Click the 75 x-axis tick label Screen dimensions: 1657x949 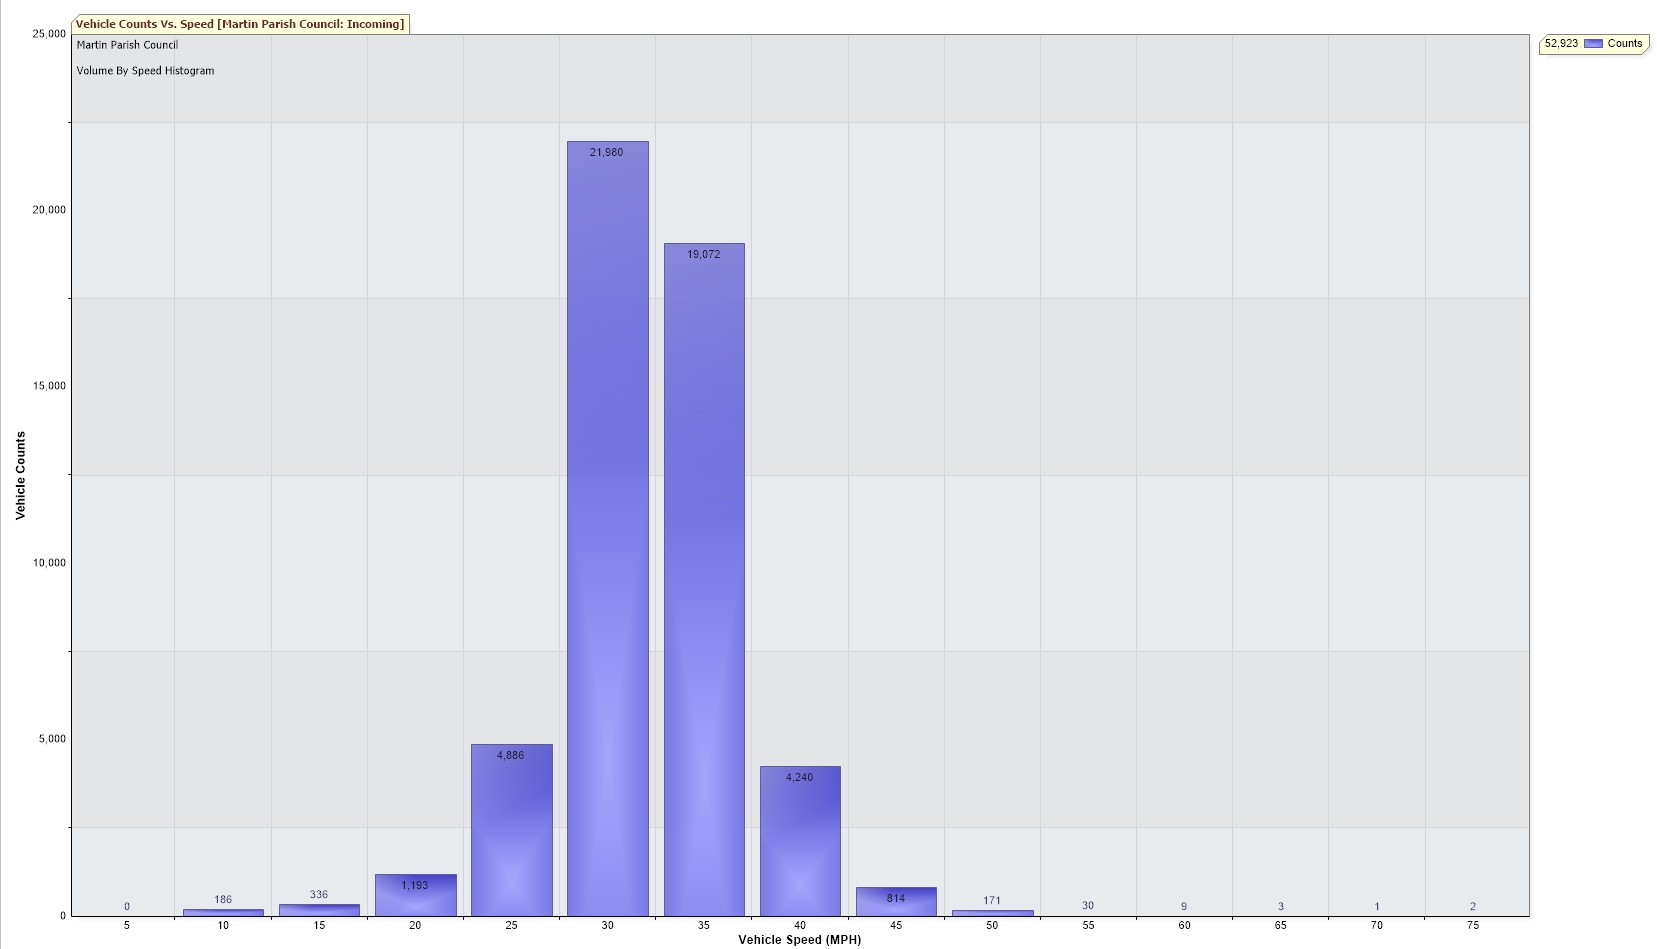click(1472, 925)
